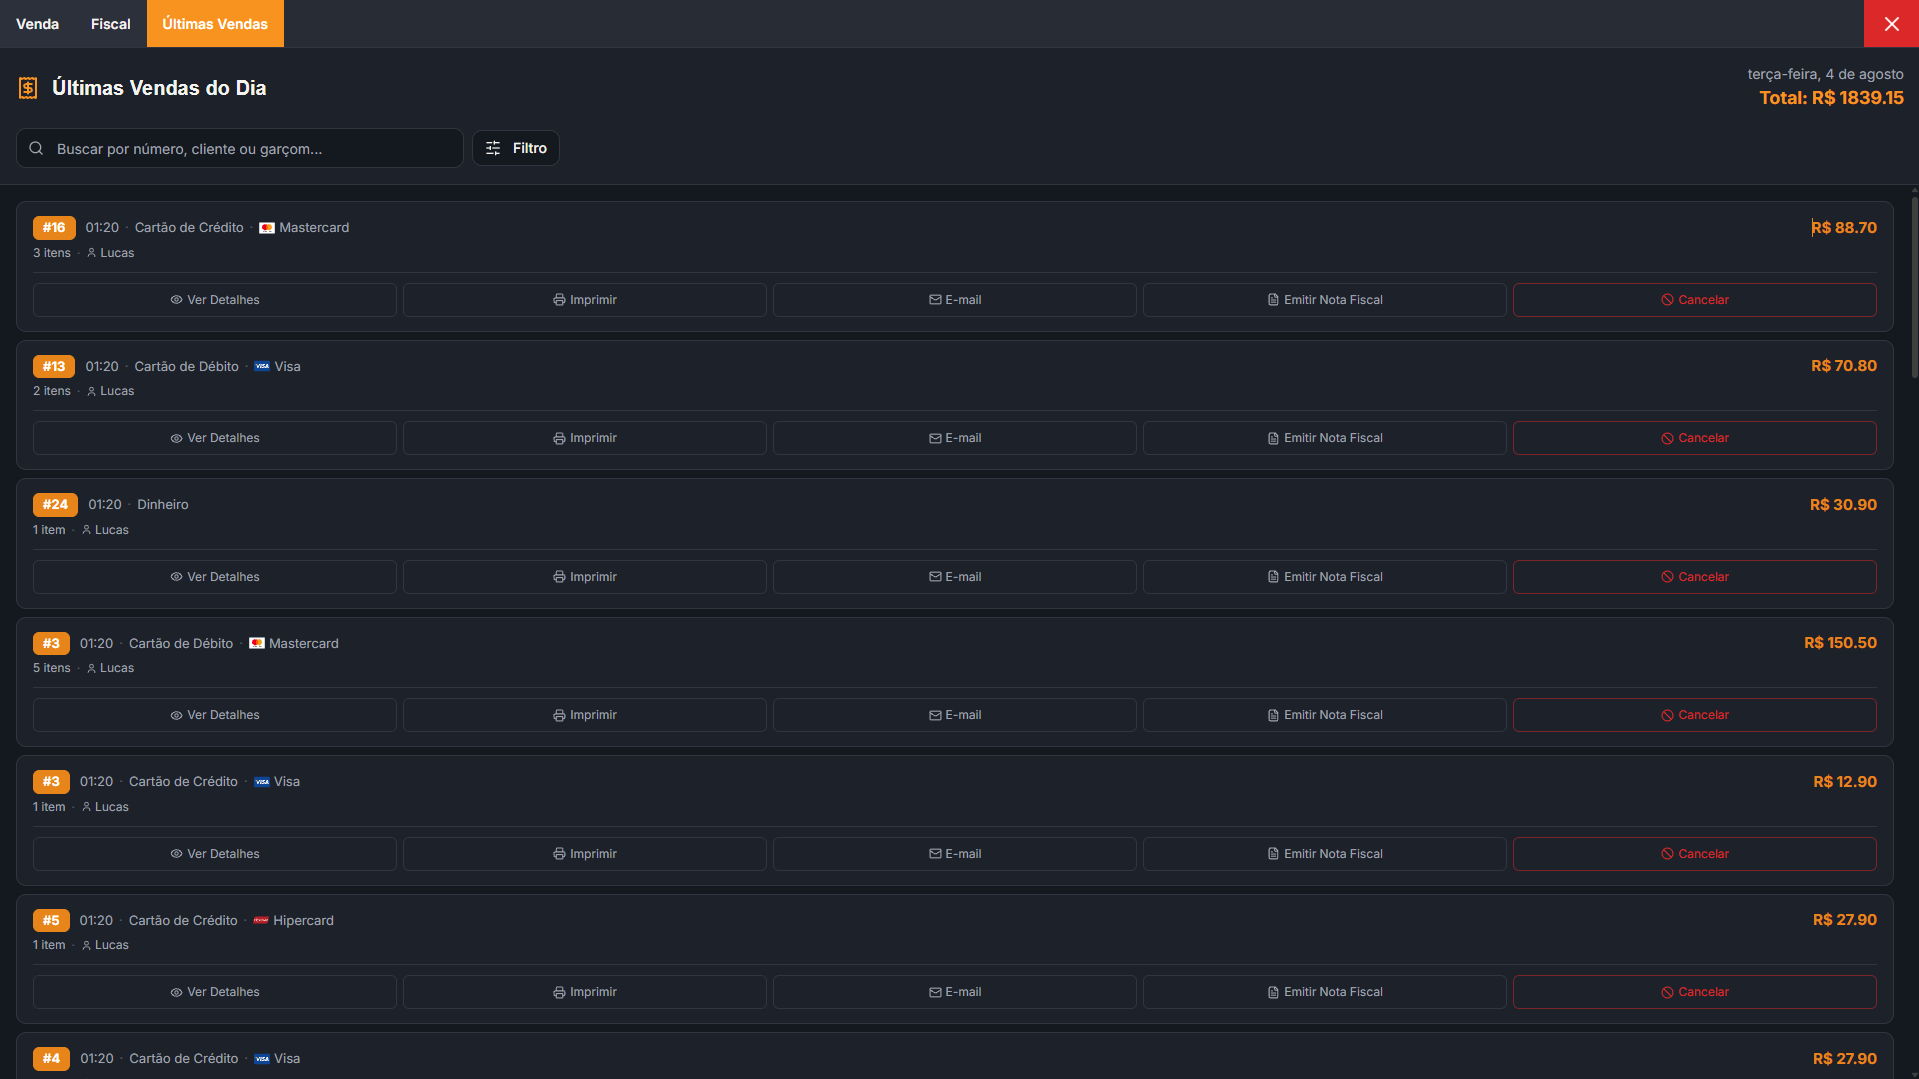The height and width of the screenshot is (1079, 1919).
Task: Click cancel circle icon in R$ 150.50 sale
Action: pyautogui.click(x=1667, y=716)
